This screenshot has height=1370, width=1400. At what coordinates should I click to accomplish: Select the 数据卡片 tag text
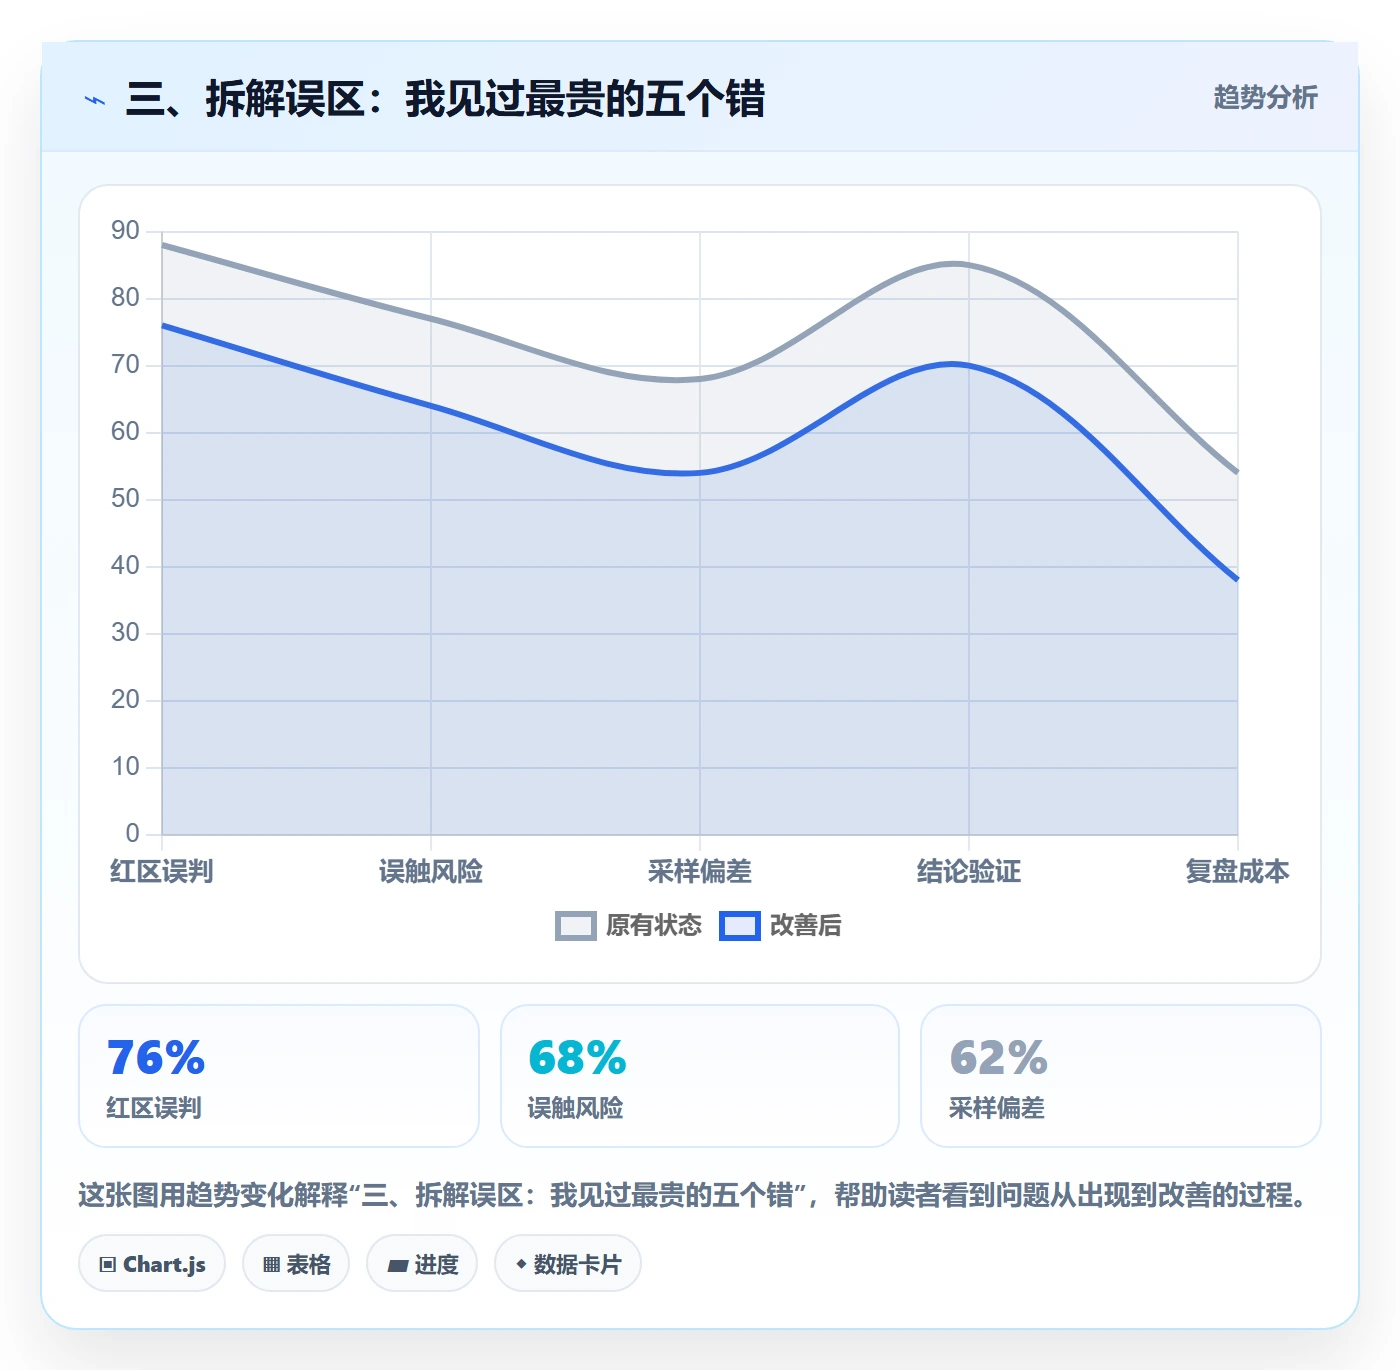(x=577, y=1264)
